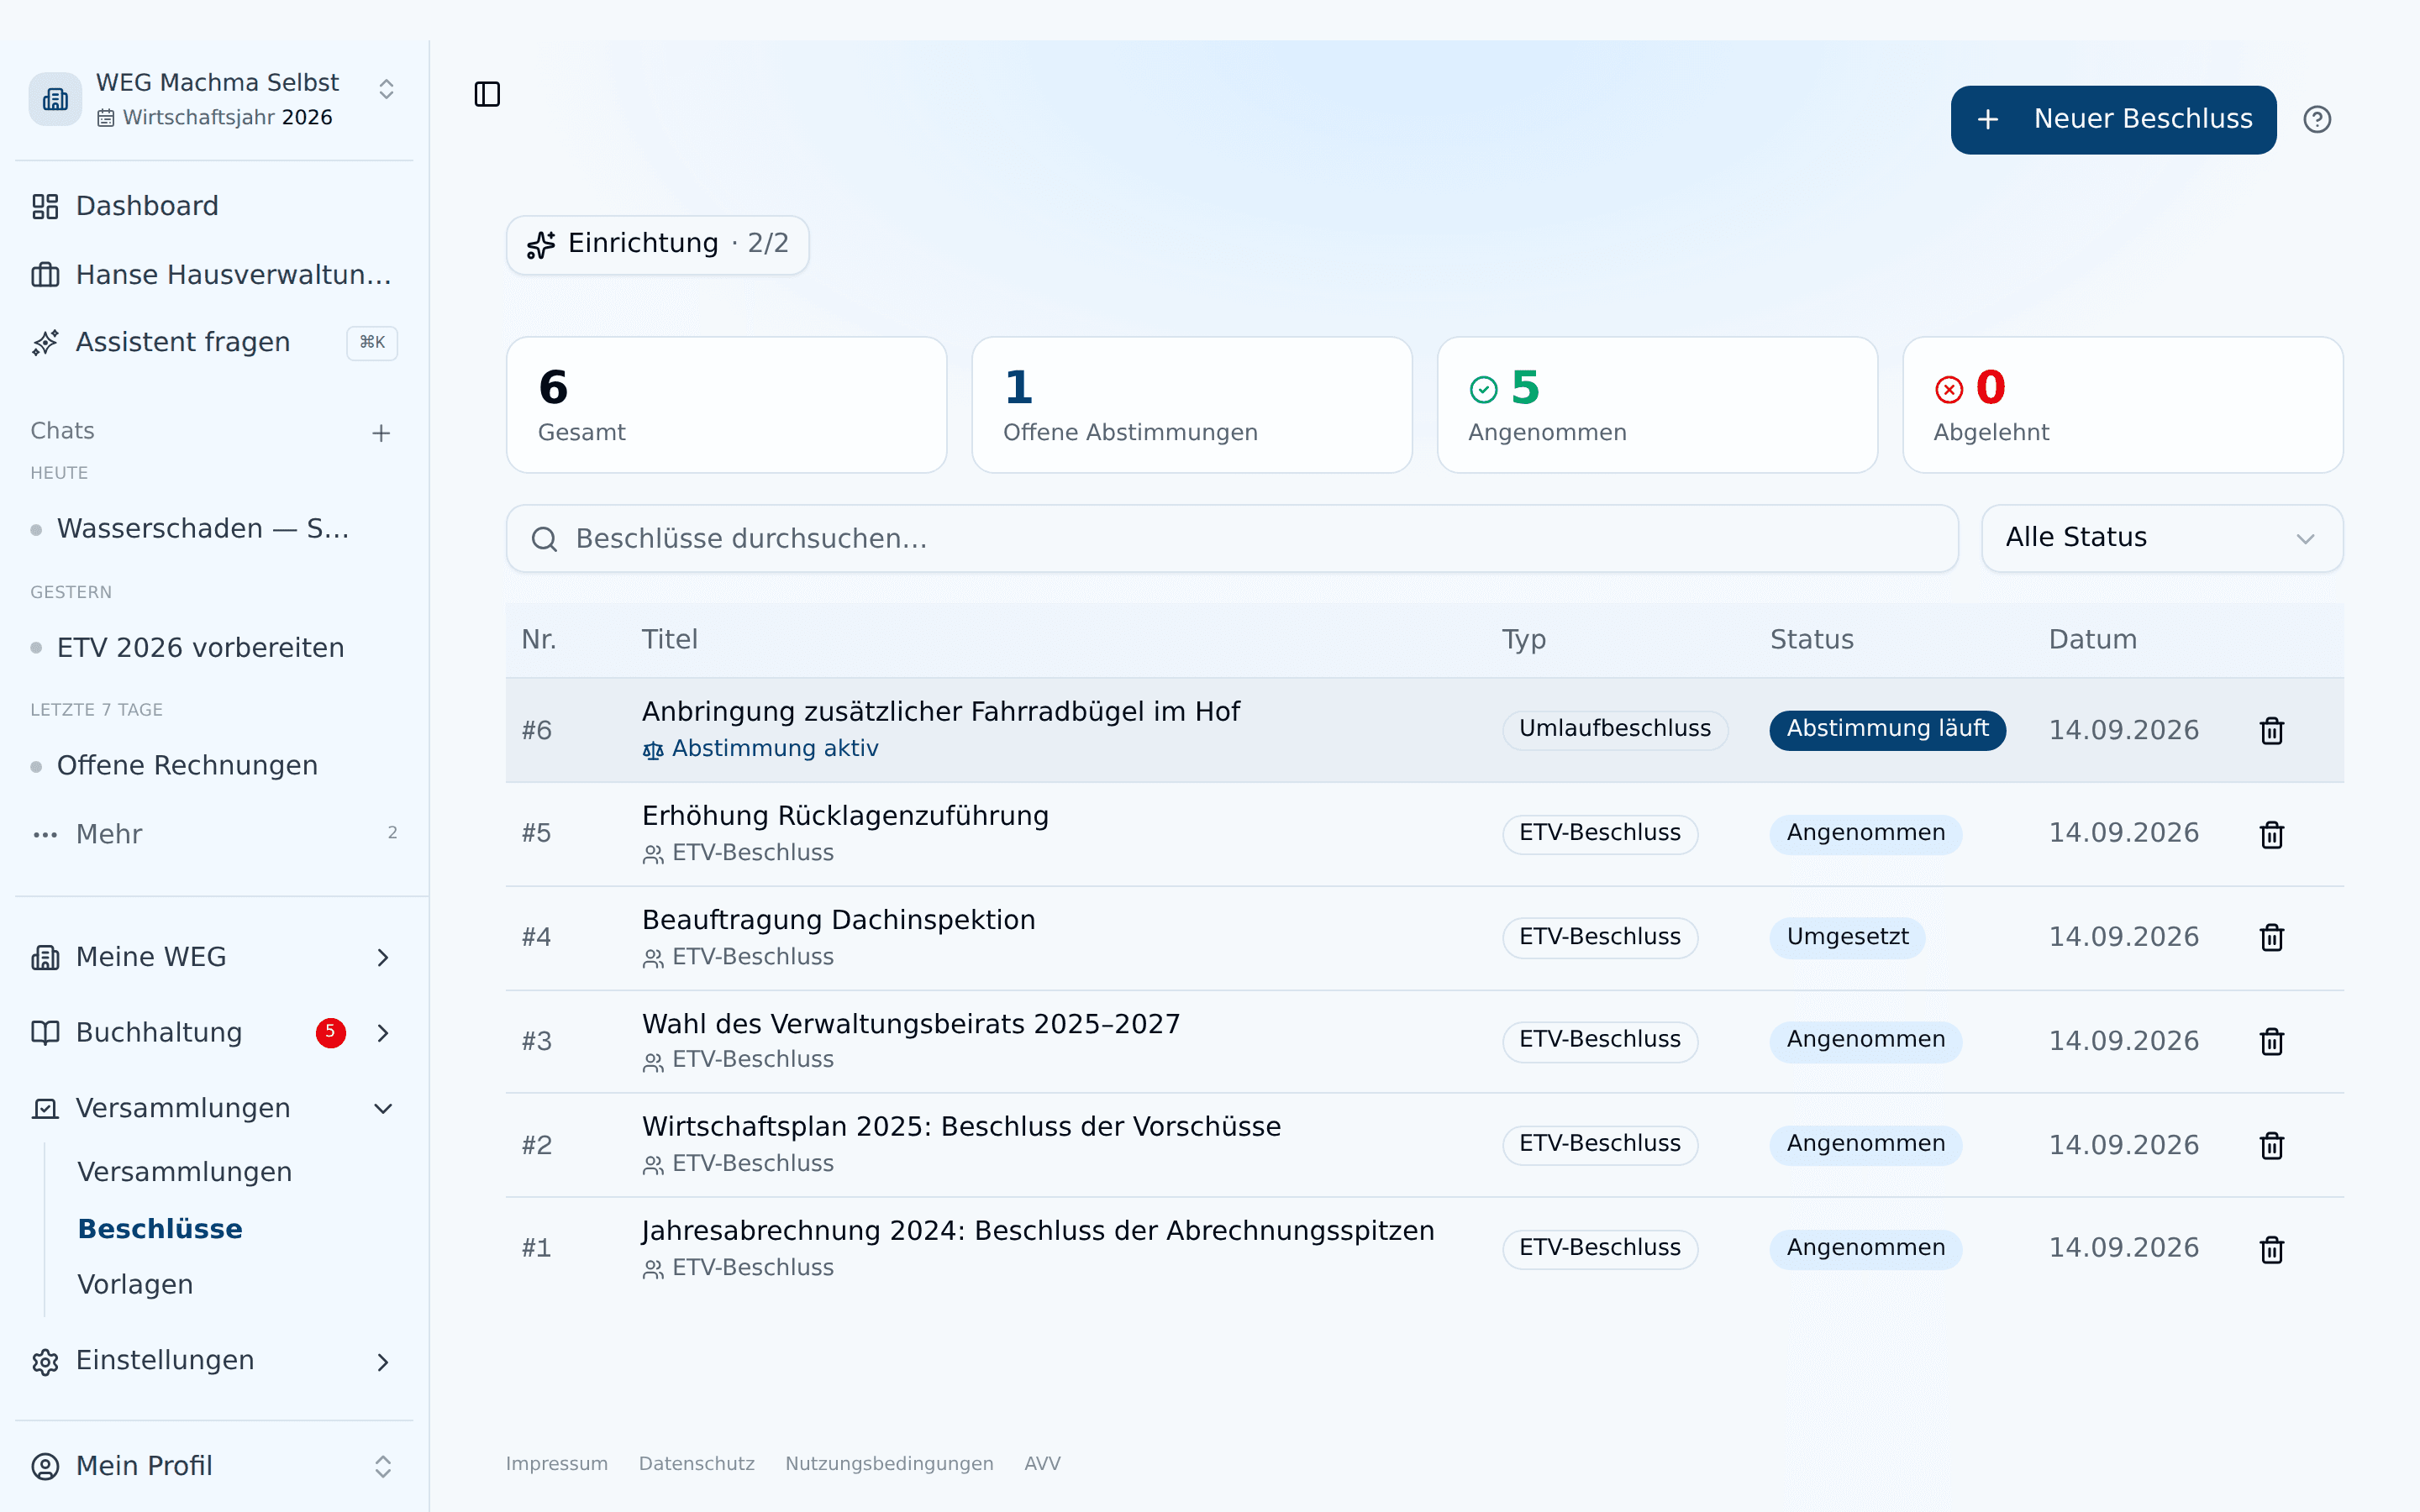Expand the Buchhaltung section chevron
This screenshot has width=2420, height=1512.
tap(383, 1033)
